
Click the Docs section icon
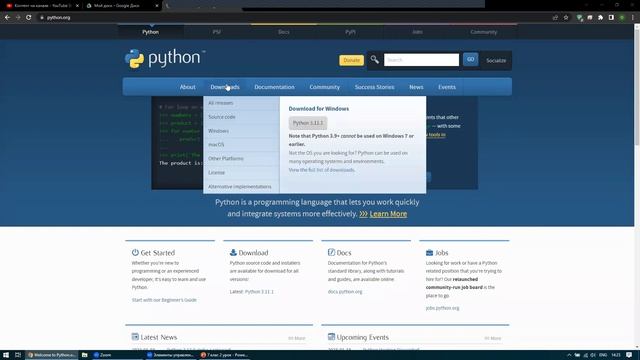(x=331, y=252)
